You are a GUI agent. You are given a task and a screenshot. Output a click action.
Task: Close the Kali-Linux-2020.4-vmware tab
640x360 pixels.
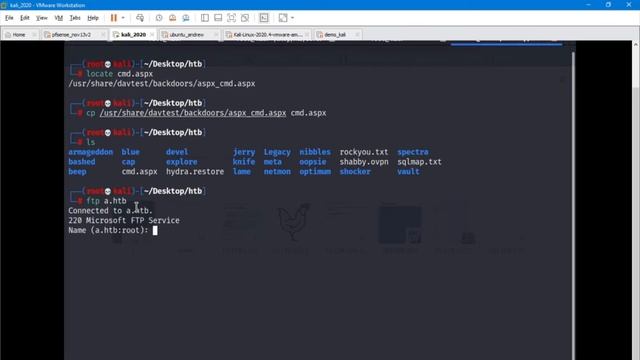(307, 35)
